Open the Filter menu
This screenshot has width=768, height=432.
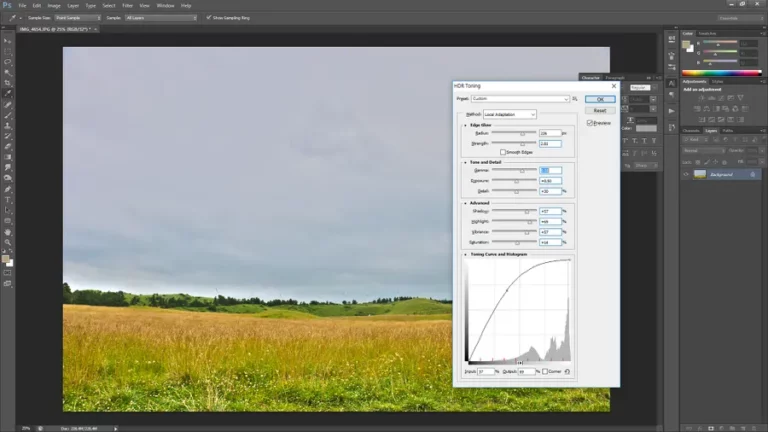click(127, 5)
